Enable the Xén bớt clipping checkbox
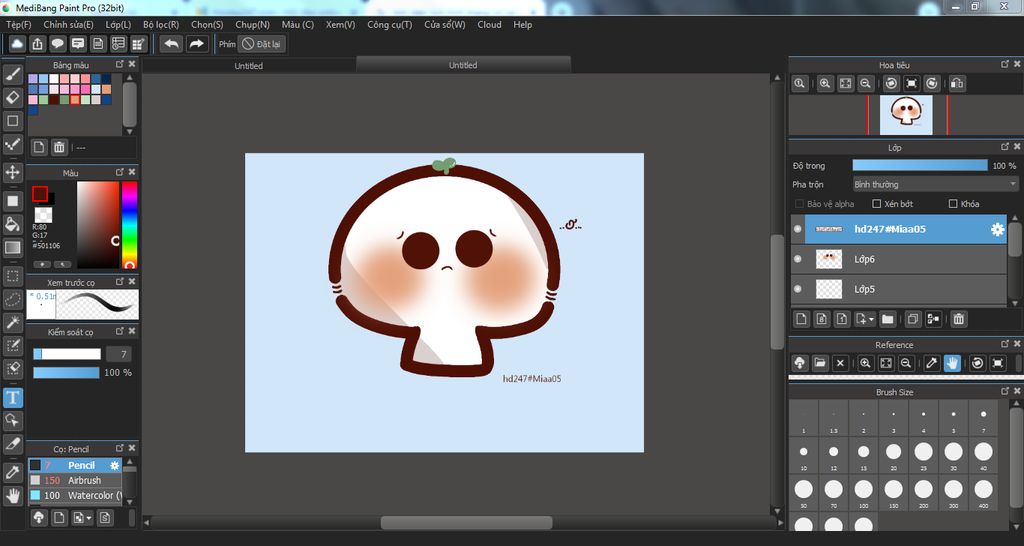1024x546 pixels. [877, 204]
